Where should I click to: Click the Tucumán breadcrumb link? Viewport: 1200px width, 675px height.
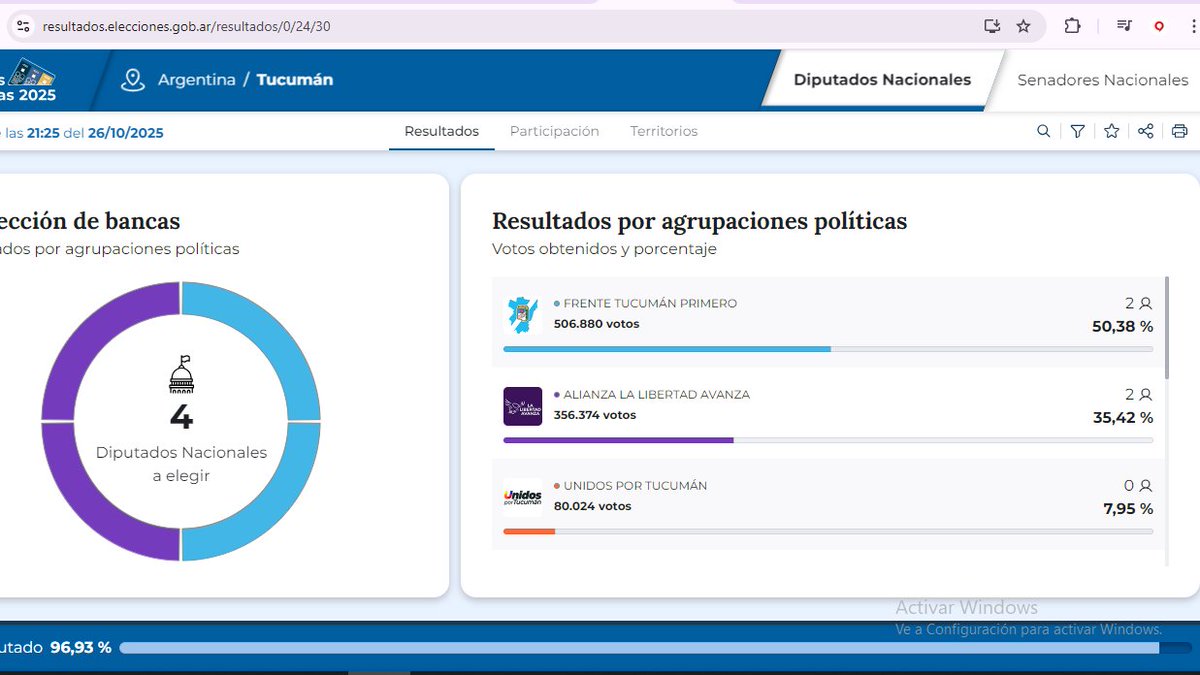pyautogui.click(x=295, y=79)
